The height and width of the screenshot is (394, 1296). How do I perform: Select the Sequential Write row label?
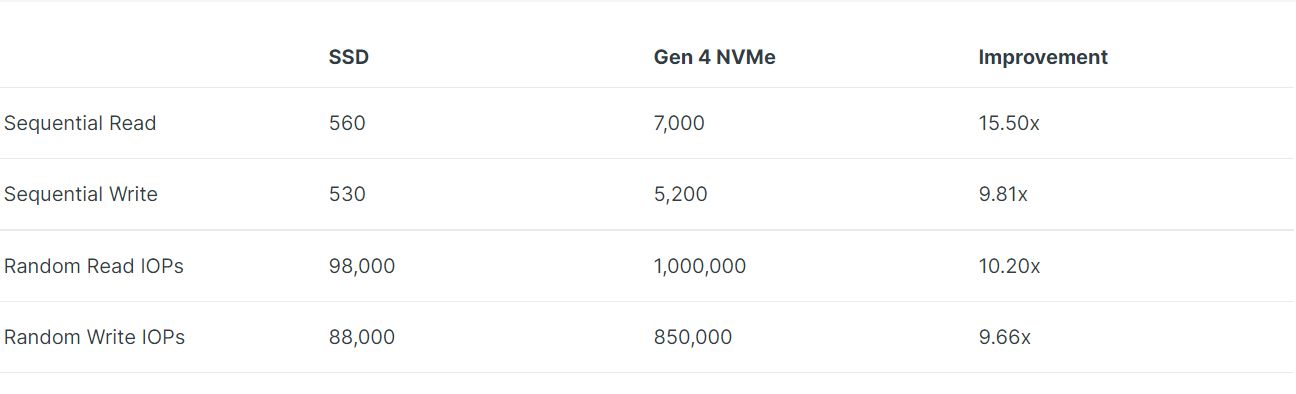[81, 194]
